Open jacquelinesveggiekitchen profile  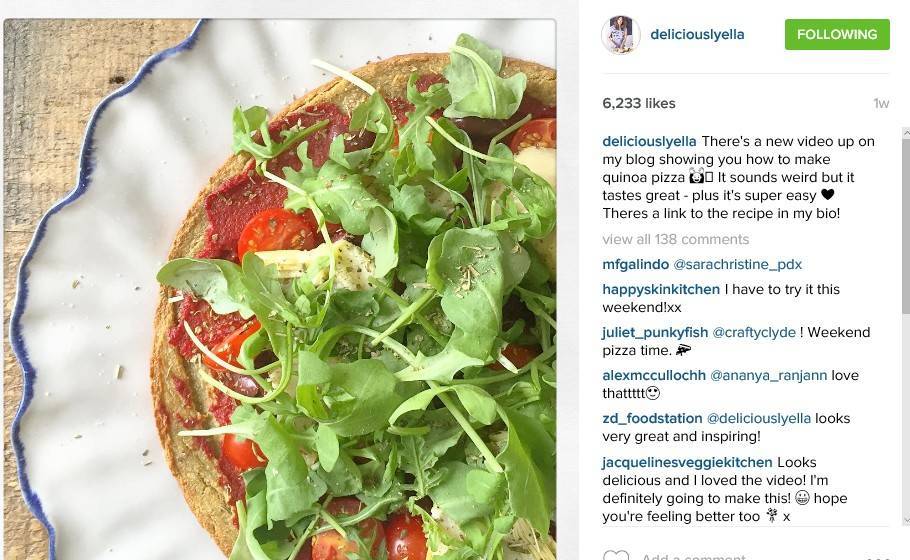point(687,463)
